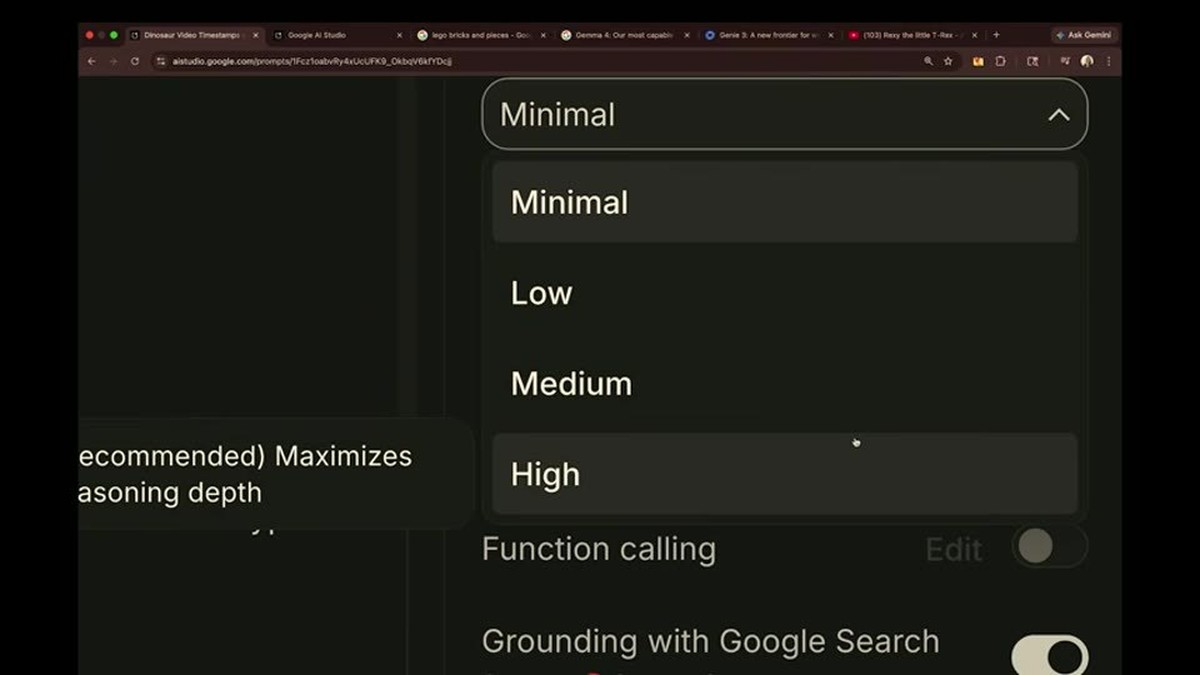Viewport: 1200px width, 675px height.
Task: Go back in browser history
Action: tap(91, 61)
